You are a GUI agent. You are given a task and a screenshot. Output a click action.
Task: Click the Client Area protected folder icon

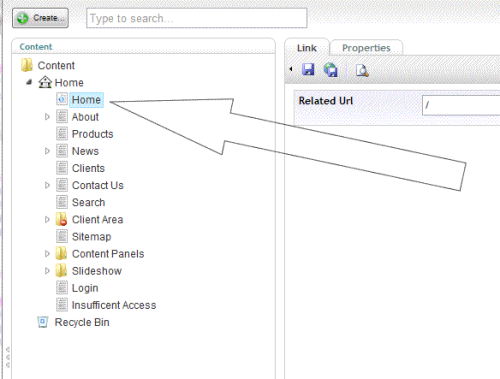pos(61,219)
